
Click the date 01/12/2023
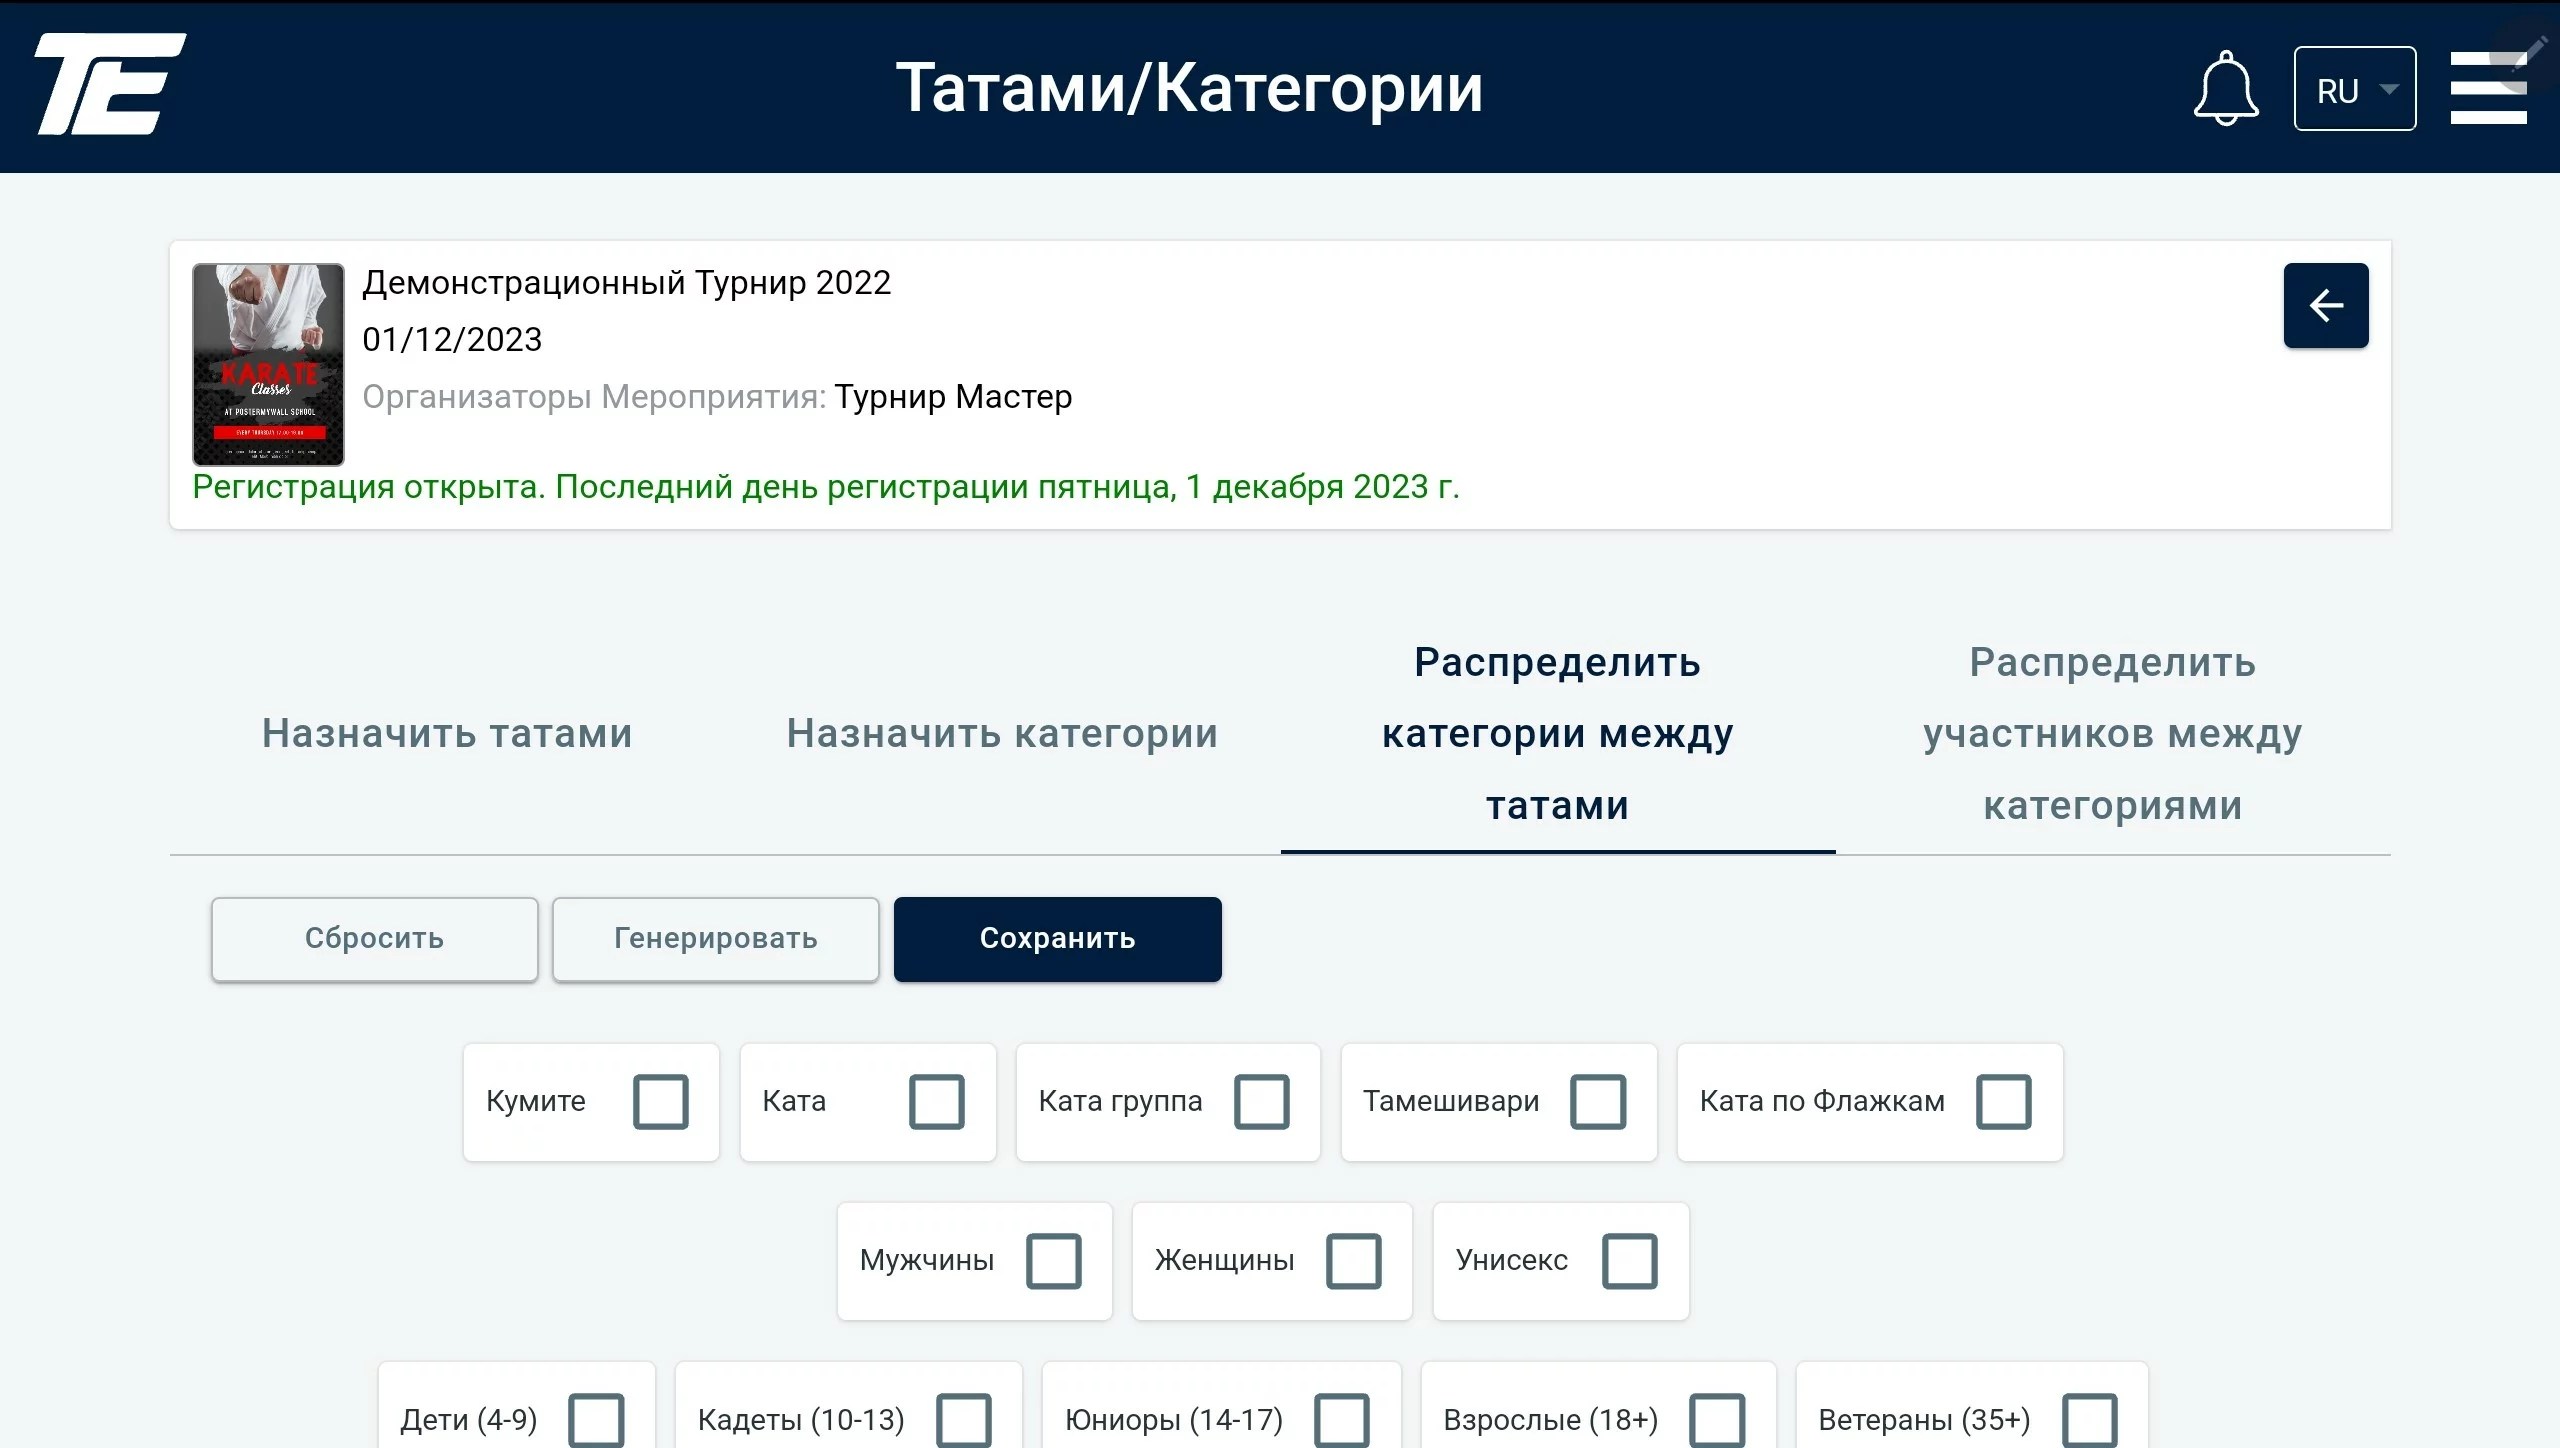452,340
